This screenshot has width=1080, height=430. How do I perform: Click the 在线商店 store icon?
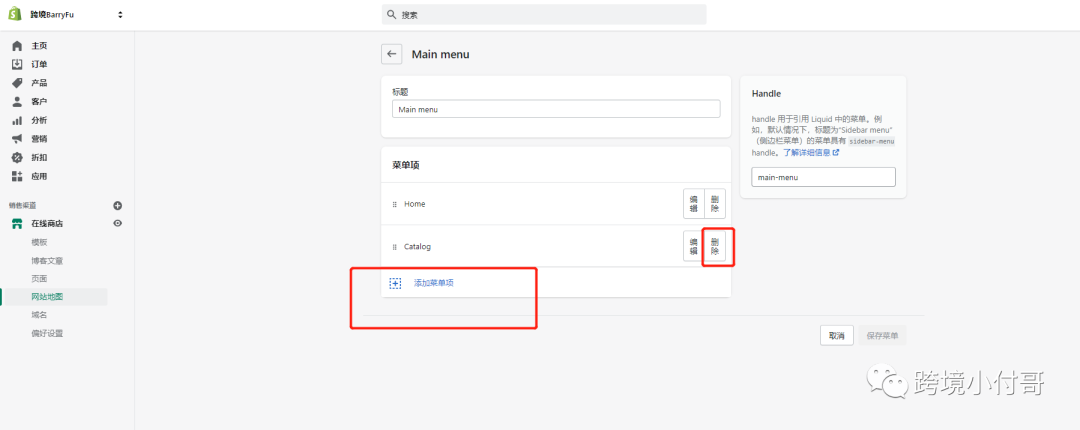coord(17,224)
